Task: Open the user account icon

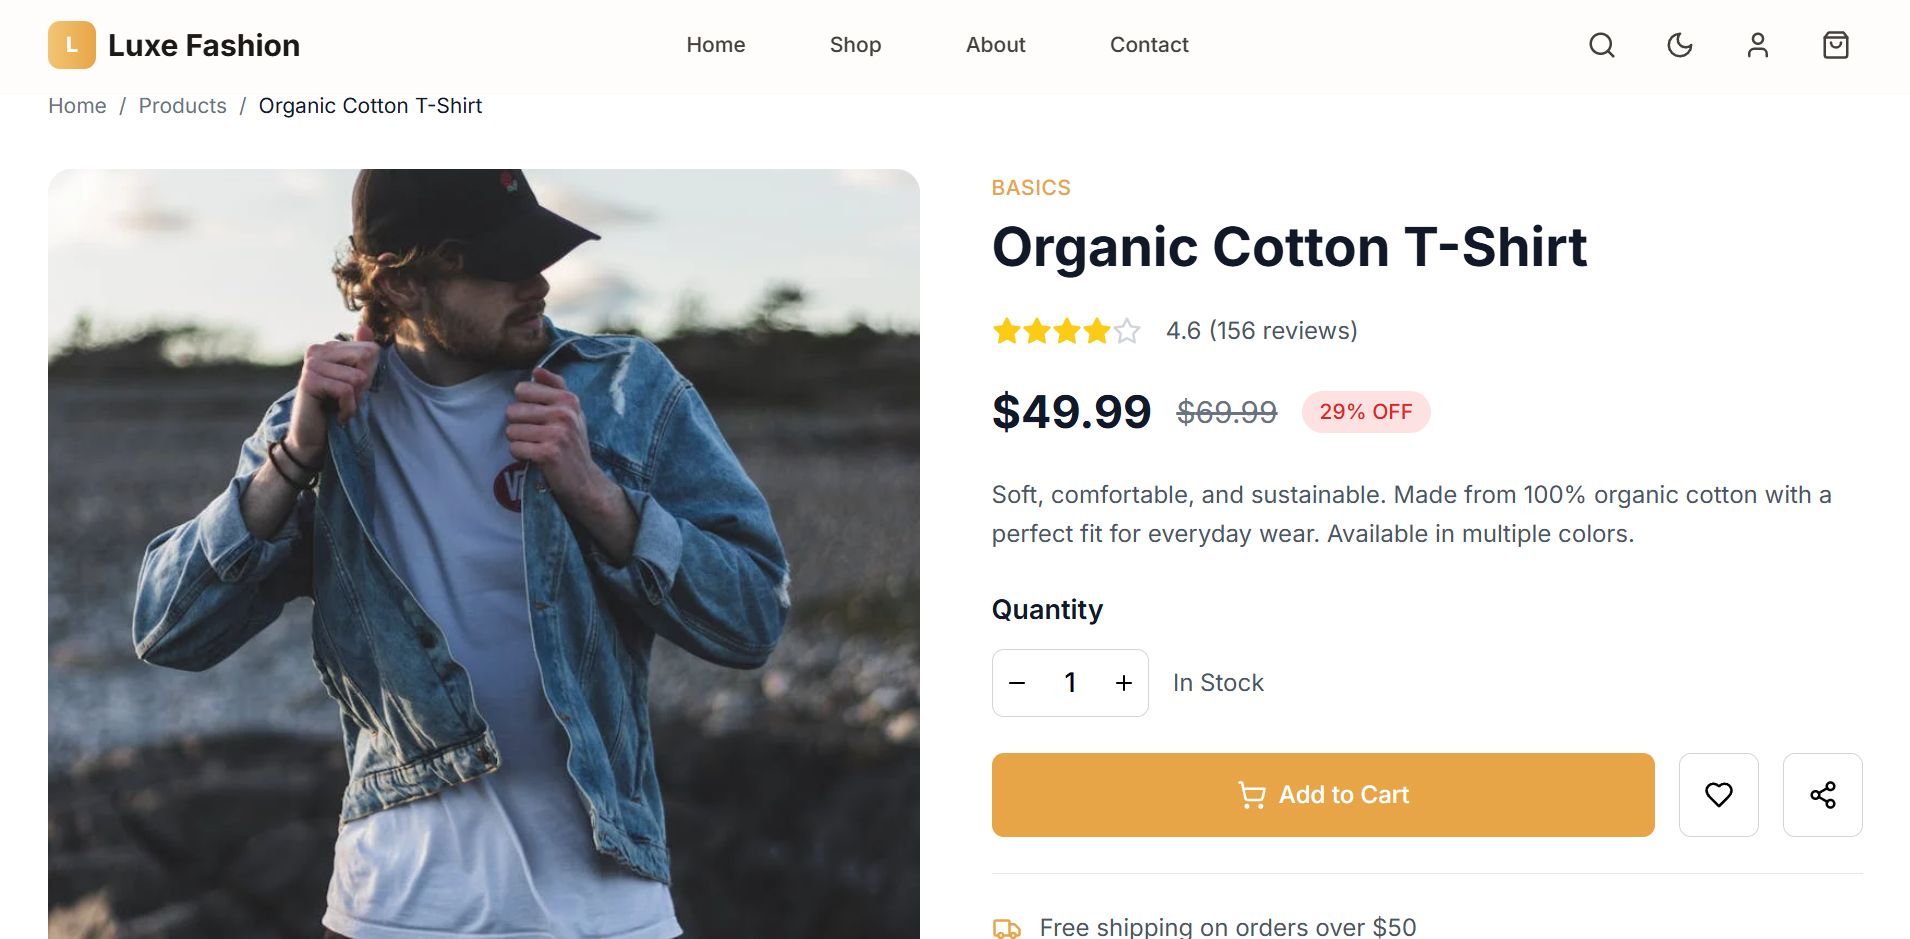Action: 1758,45
